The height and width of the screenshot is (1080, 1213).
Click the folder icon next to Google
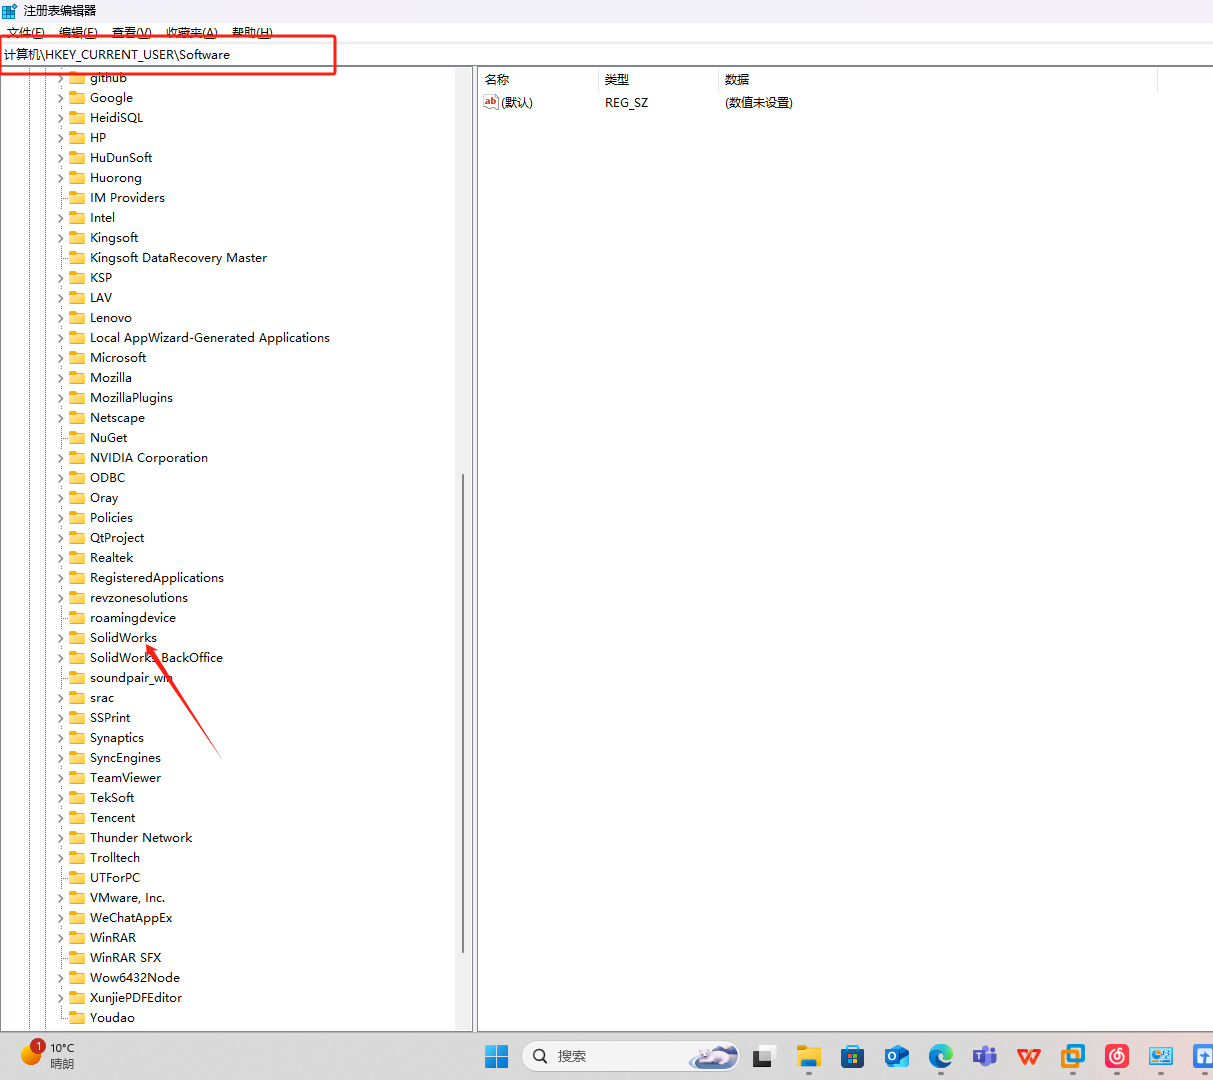pyautogui.click(x=77, y=97)
